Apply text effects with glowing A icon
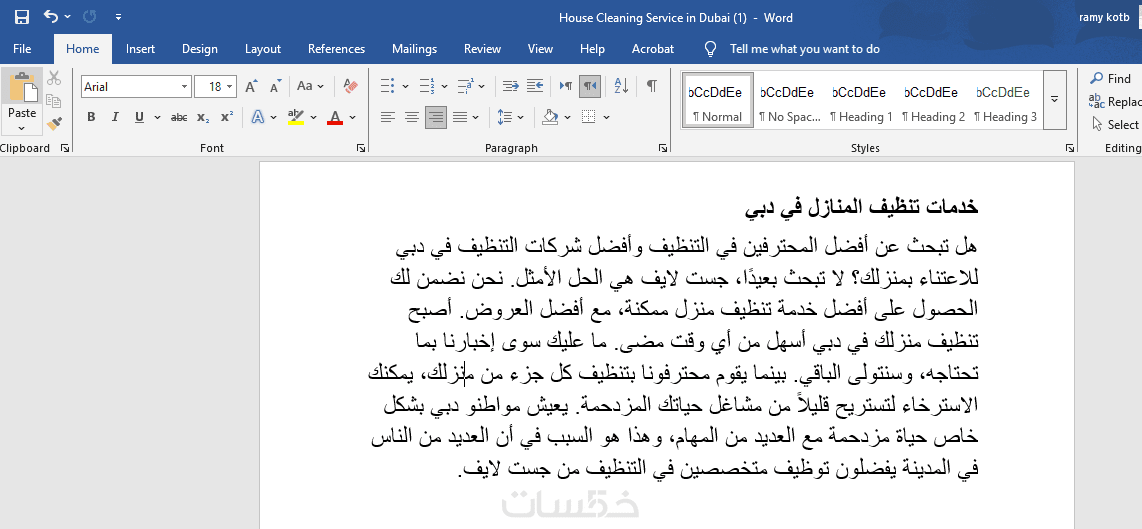 pos(257,117)
